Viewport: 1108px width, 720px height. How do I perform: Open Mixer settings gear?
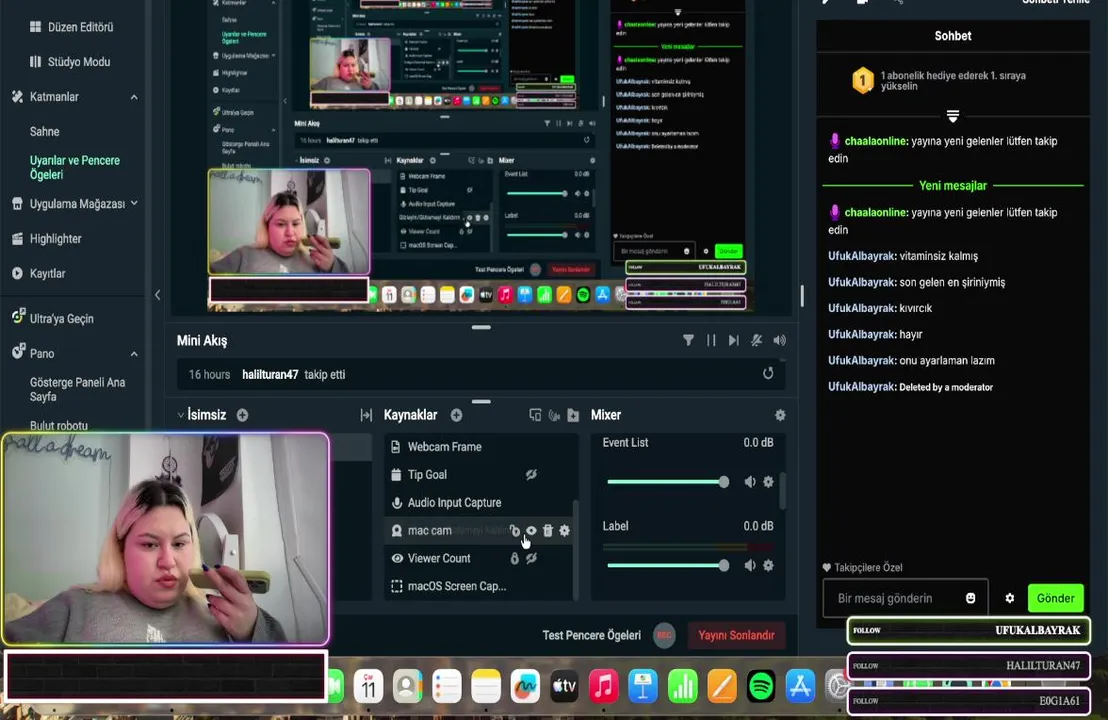tap(780, 415)
